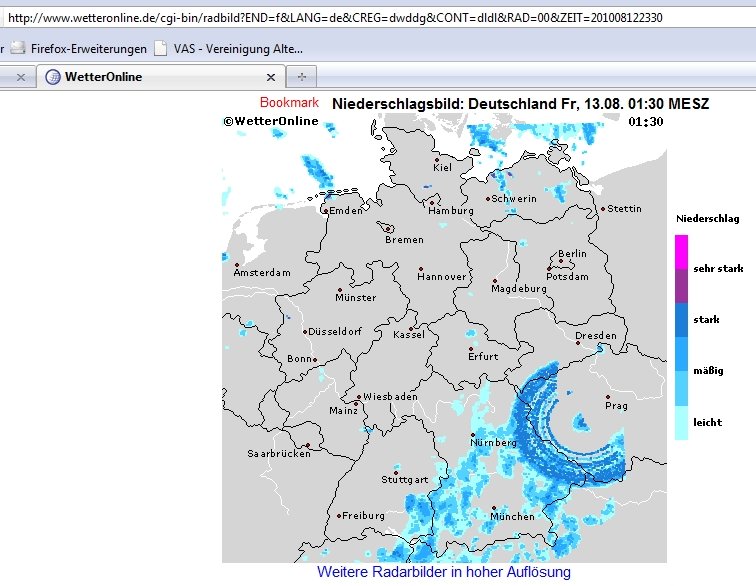The width and height of the screenshot is (756, 586).
Task: Click the Prag city label on the map
Action: 616,406
